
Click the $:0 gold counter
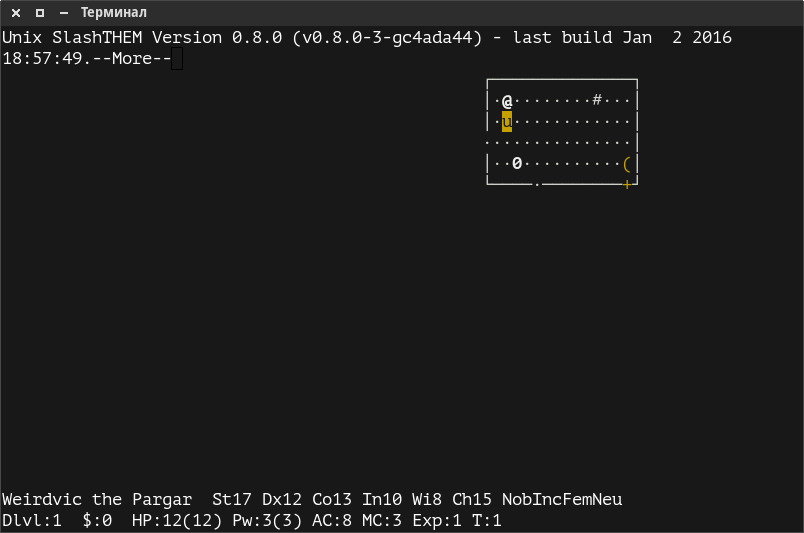coord(97,521)
